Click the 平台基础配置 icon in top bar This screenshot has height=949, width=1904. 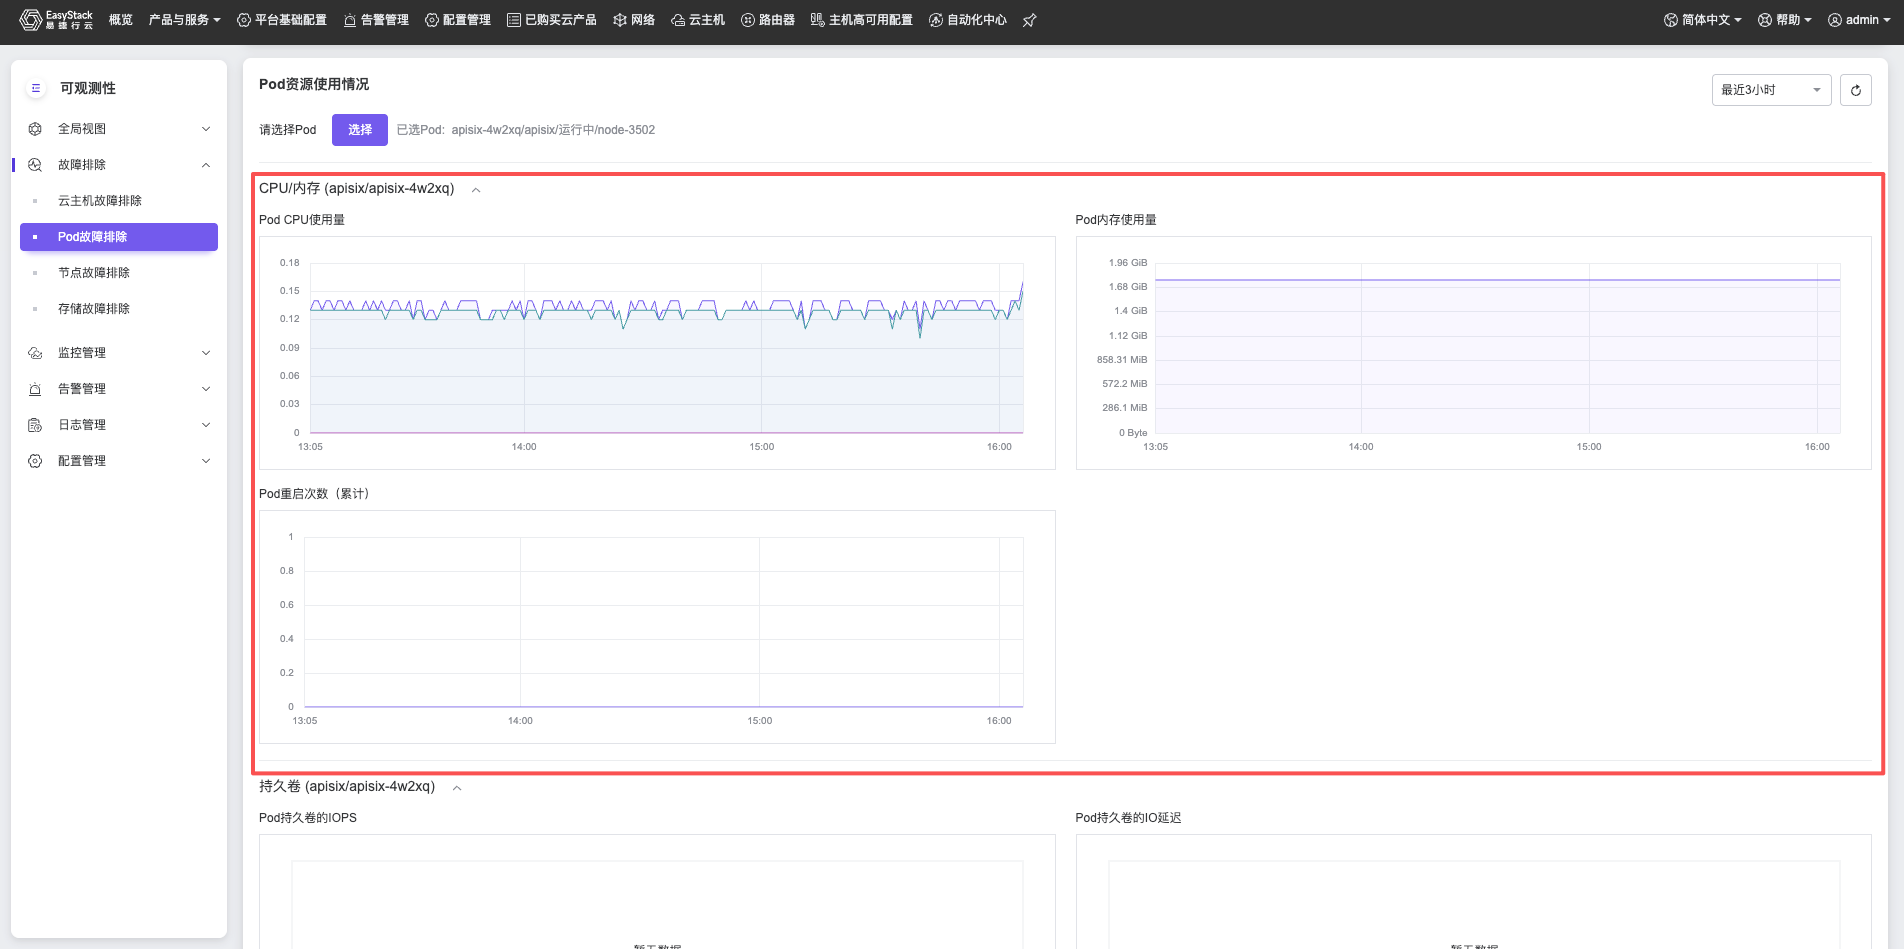click(244, 20)
